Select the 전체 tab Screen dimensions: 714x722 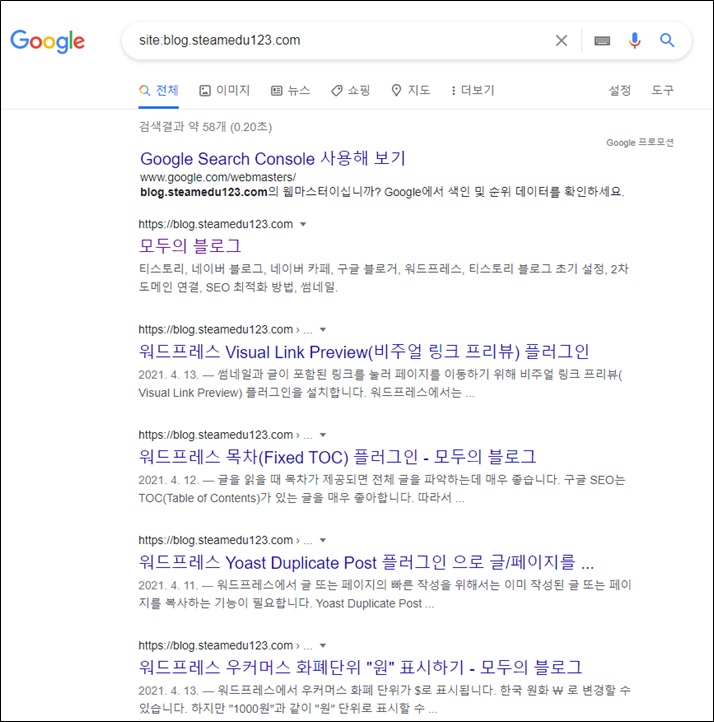[x=158, y=91]
